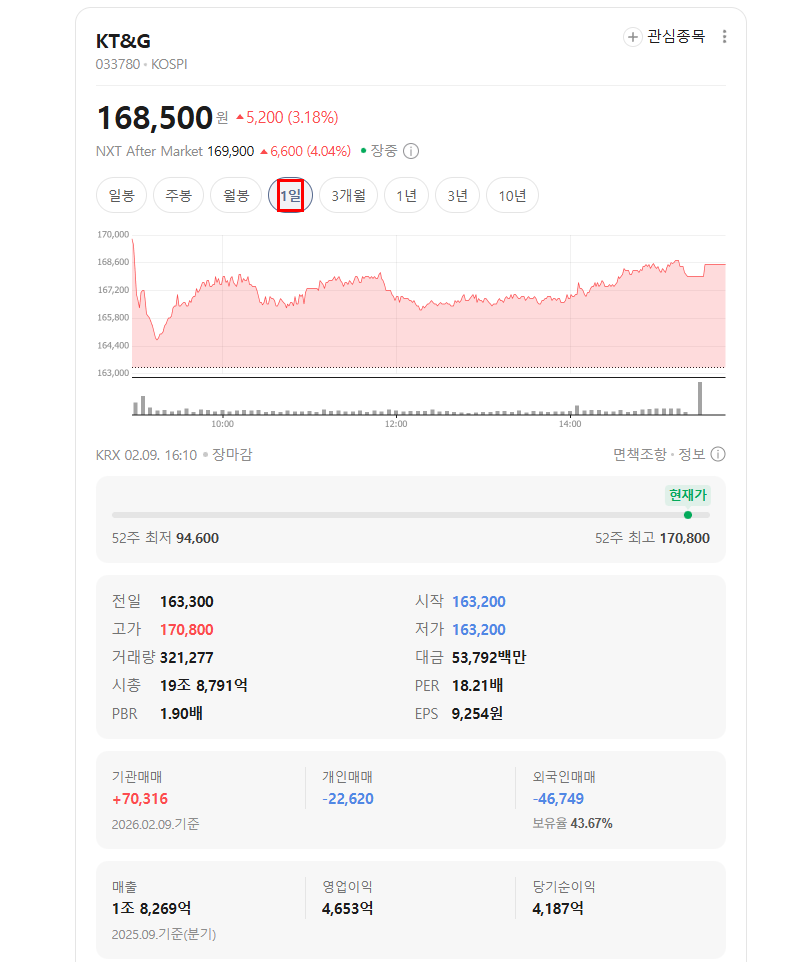Open the three-dot more options menu
Viewport: 803px width, 962px height.
724,37
